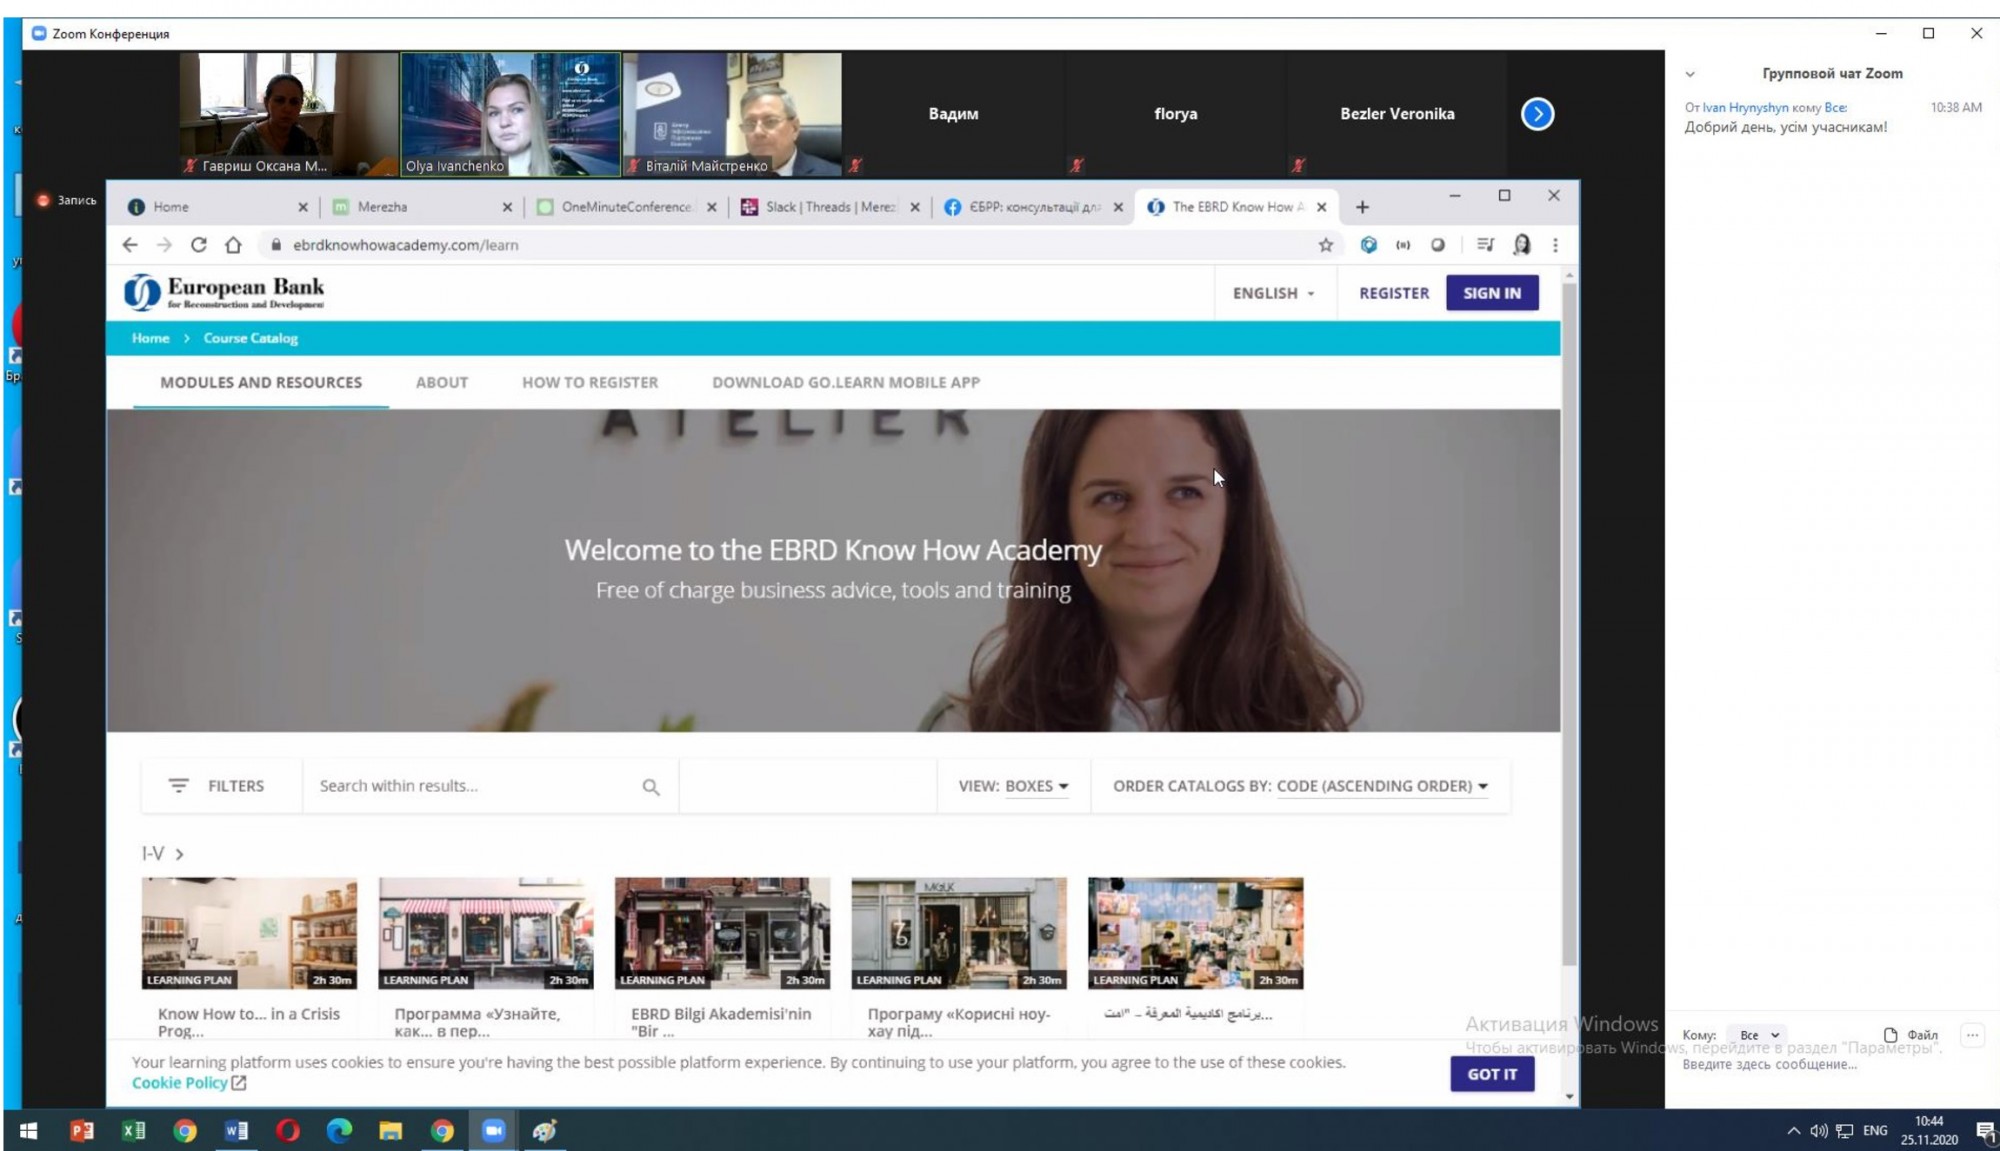Open Excel from the taskbar
Screen dimensions: 2000x1151
(133, 1131)
